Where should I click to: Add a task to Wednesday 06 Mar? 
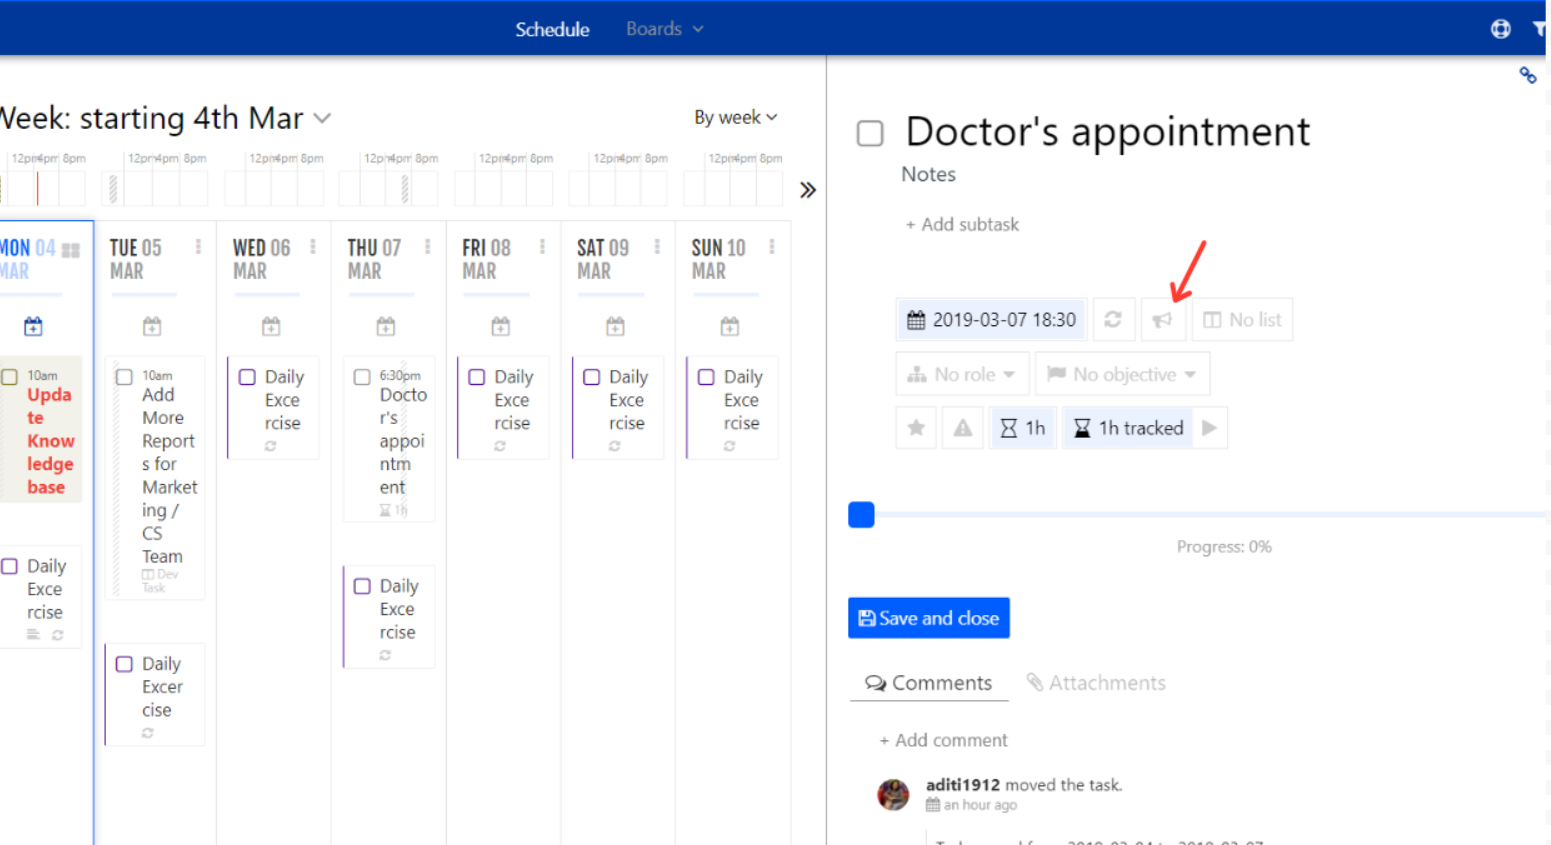271,326
